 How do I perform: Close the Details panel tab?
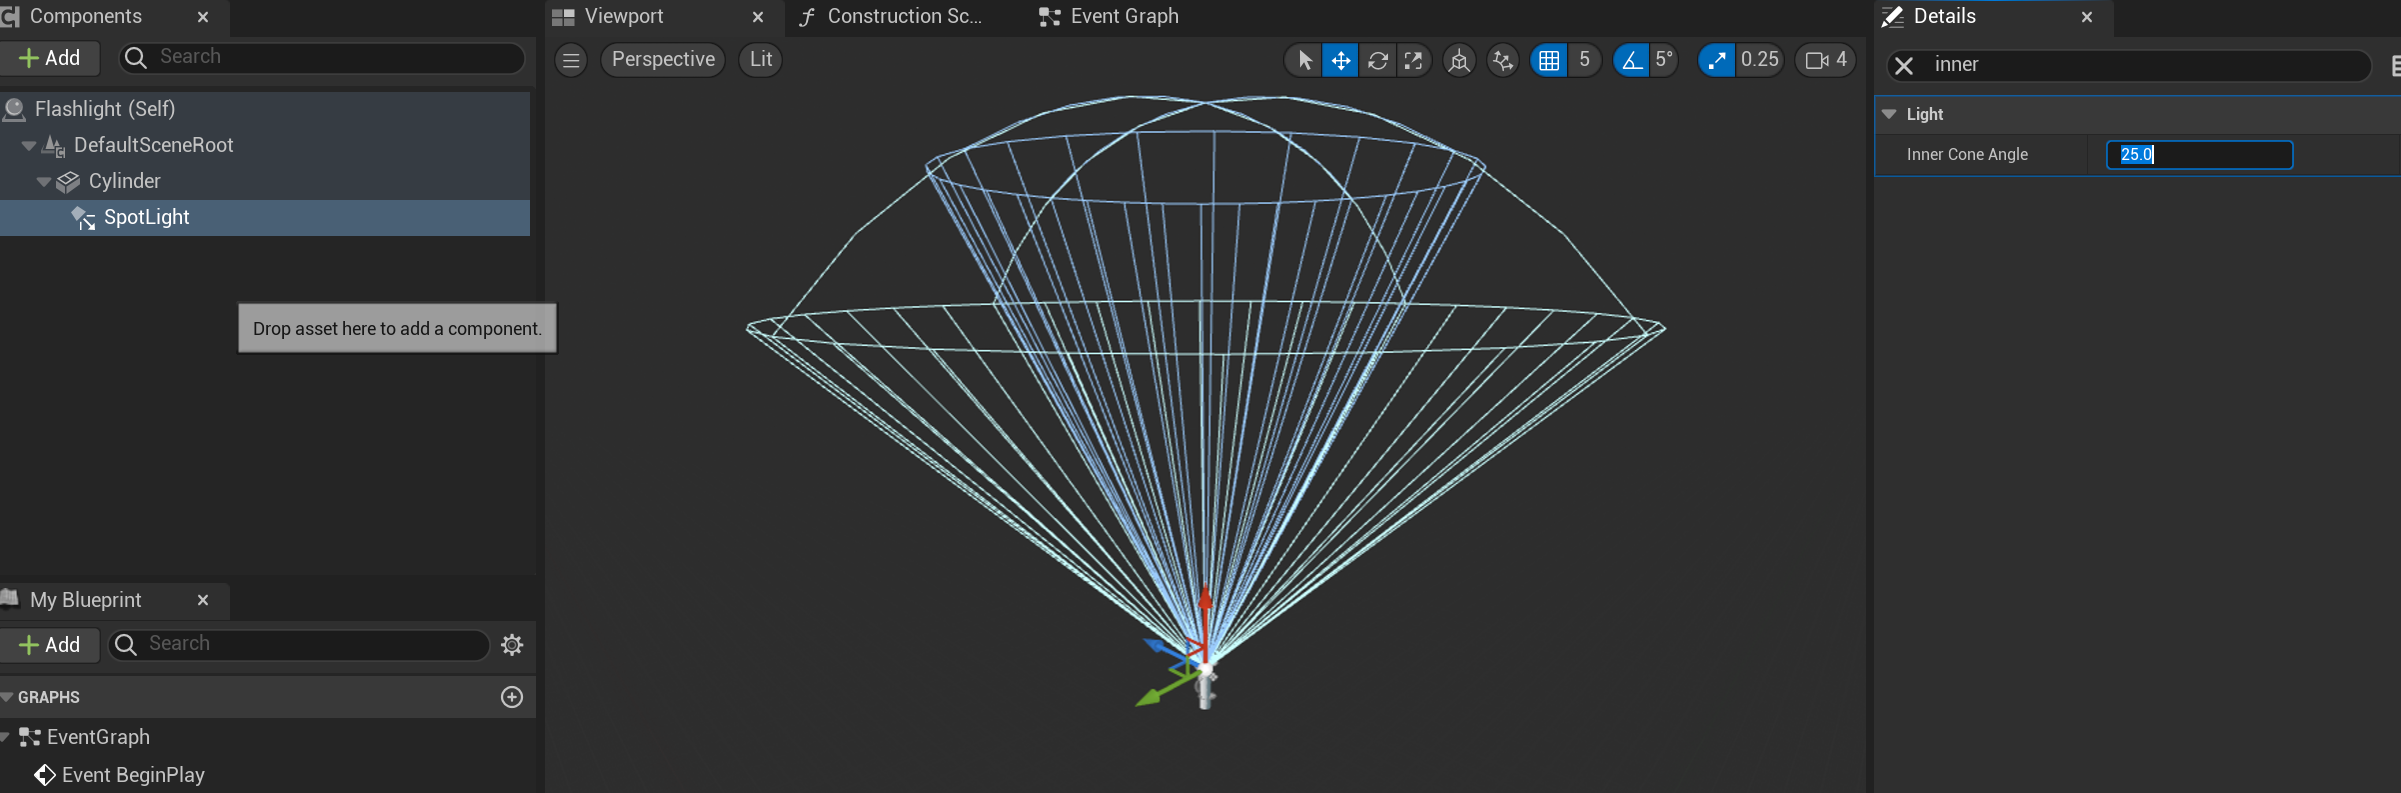pyautogui.click(x=2087, y=17)
